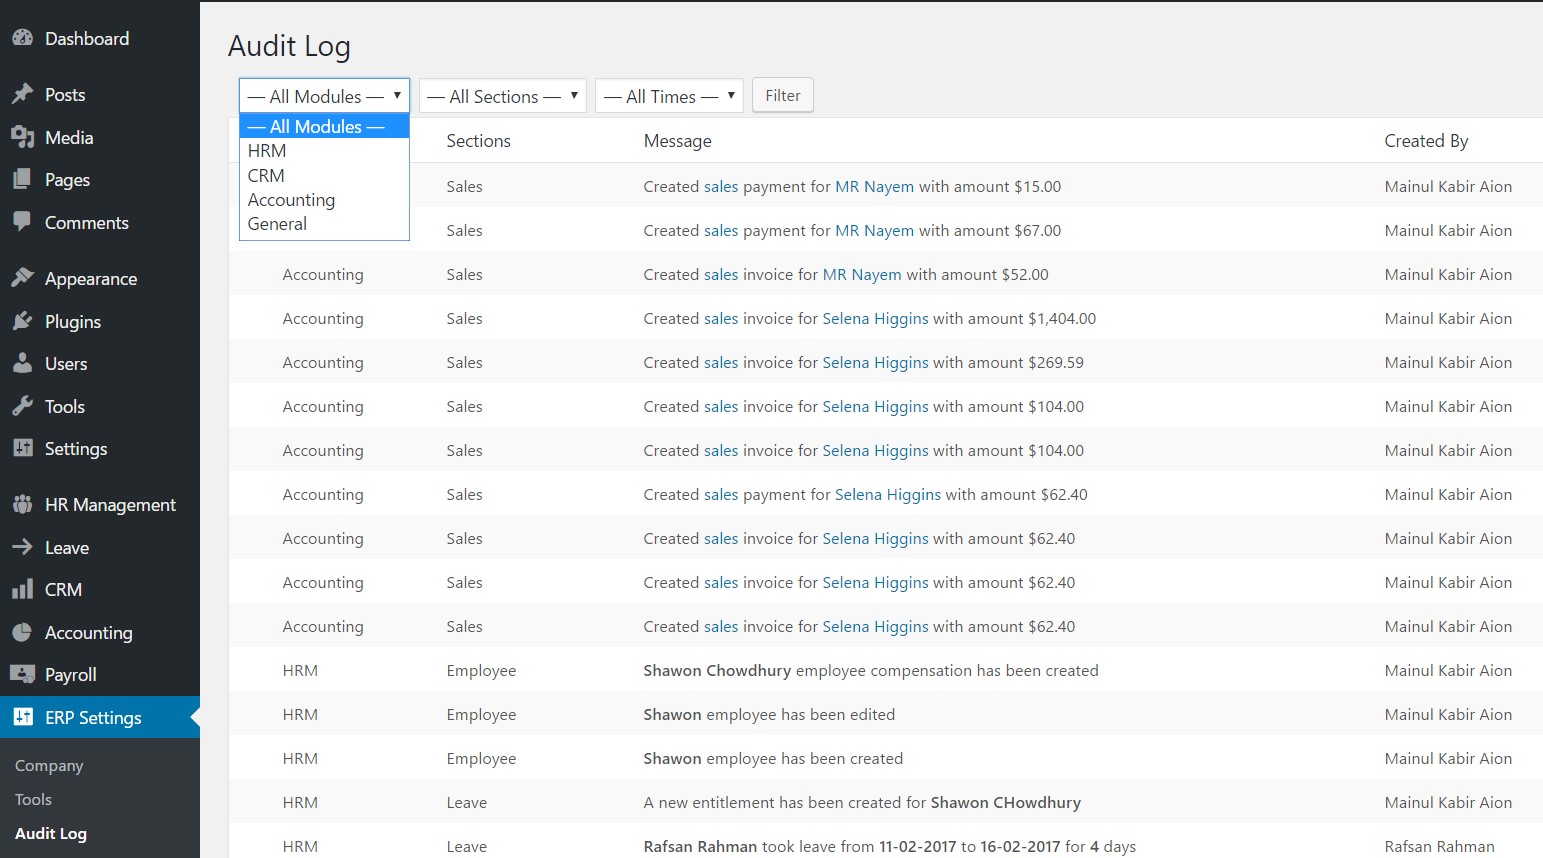This screenshot has width=1543, height=858.
Task: Open the HR Management menu label
Action: click(x=110, y=504)
